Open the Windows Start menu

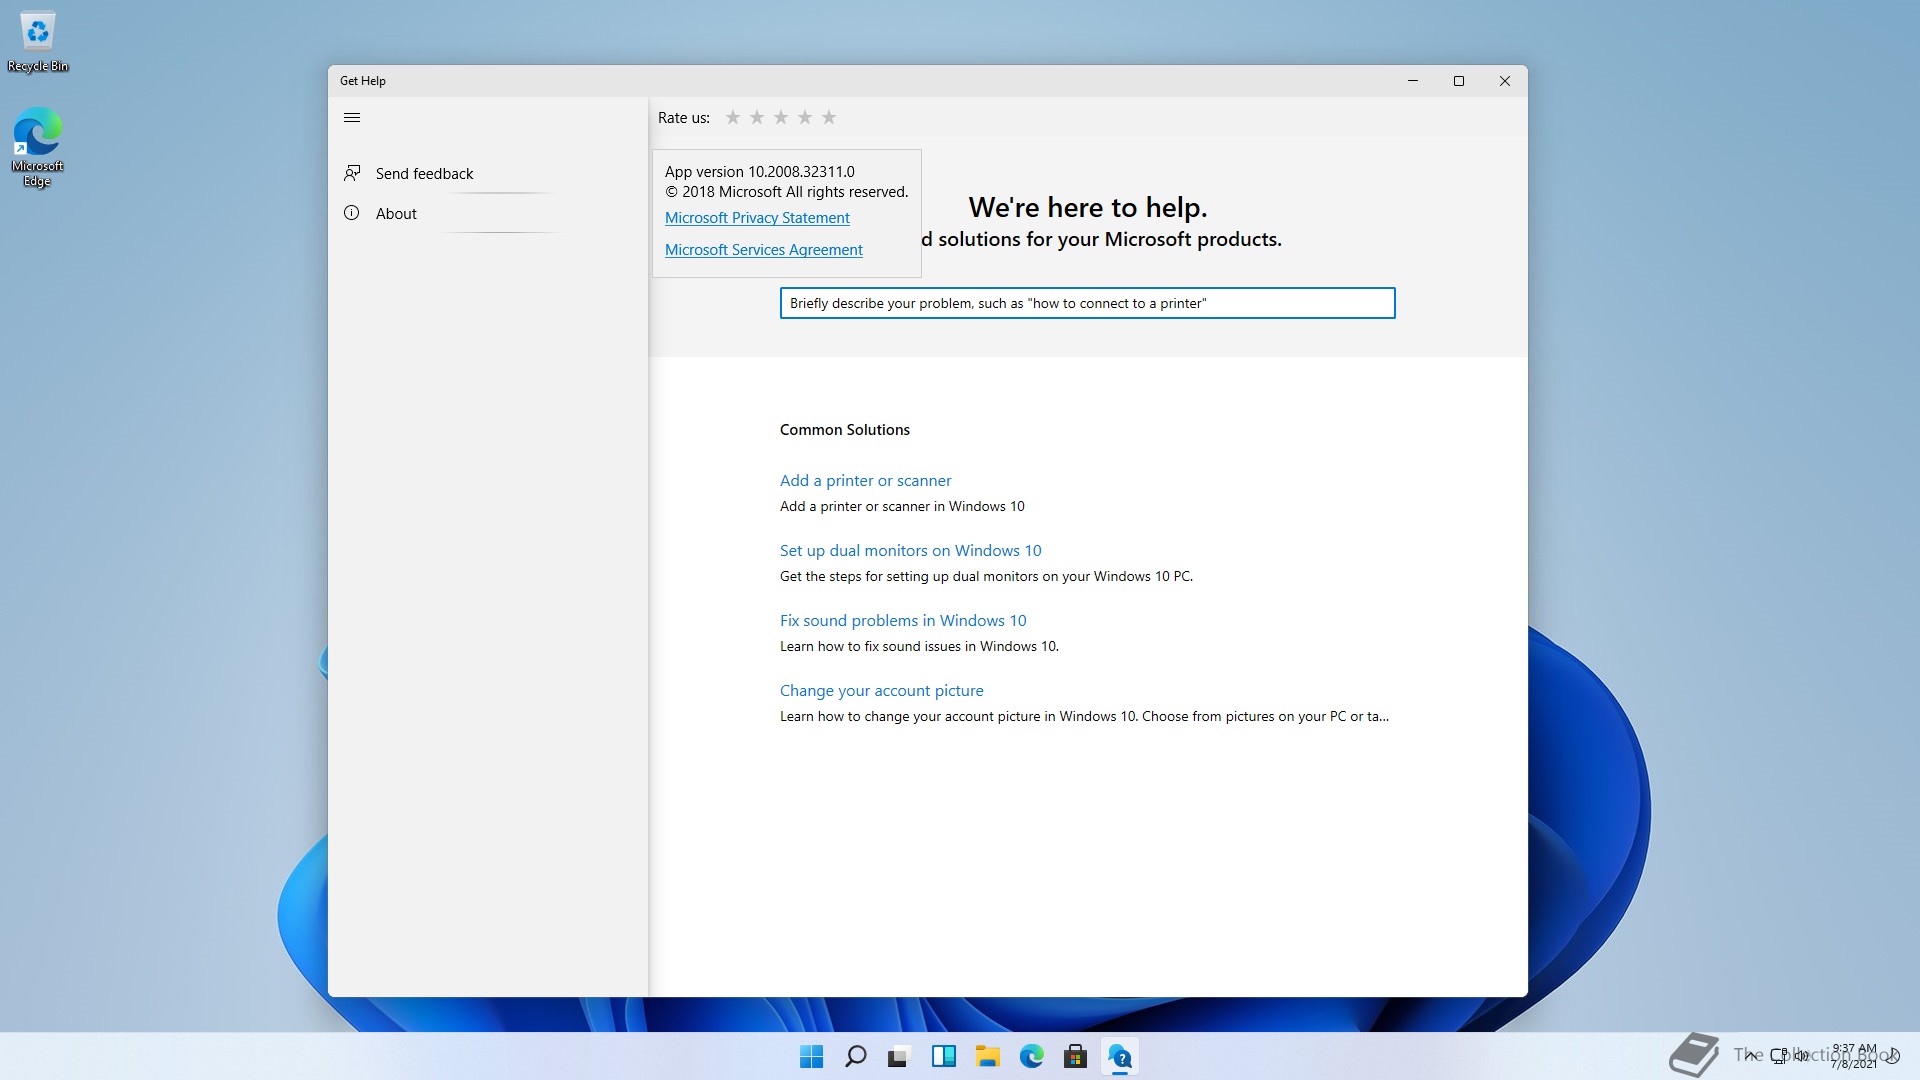811,1056
